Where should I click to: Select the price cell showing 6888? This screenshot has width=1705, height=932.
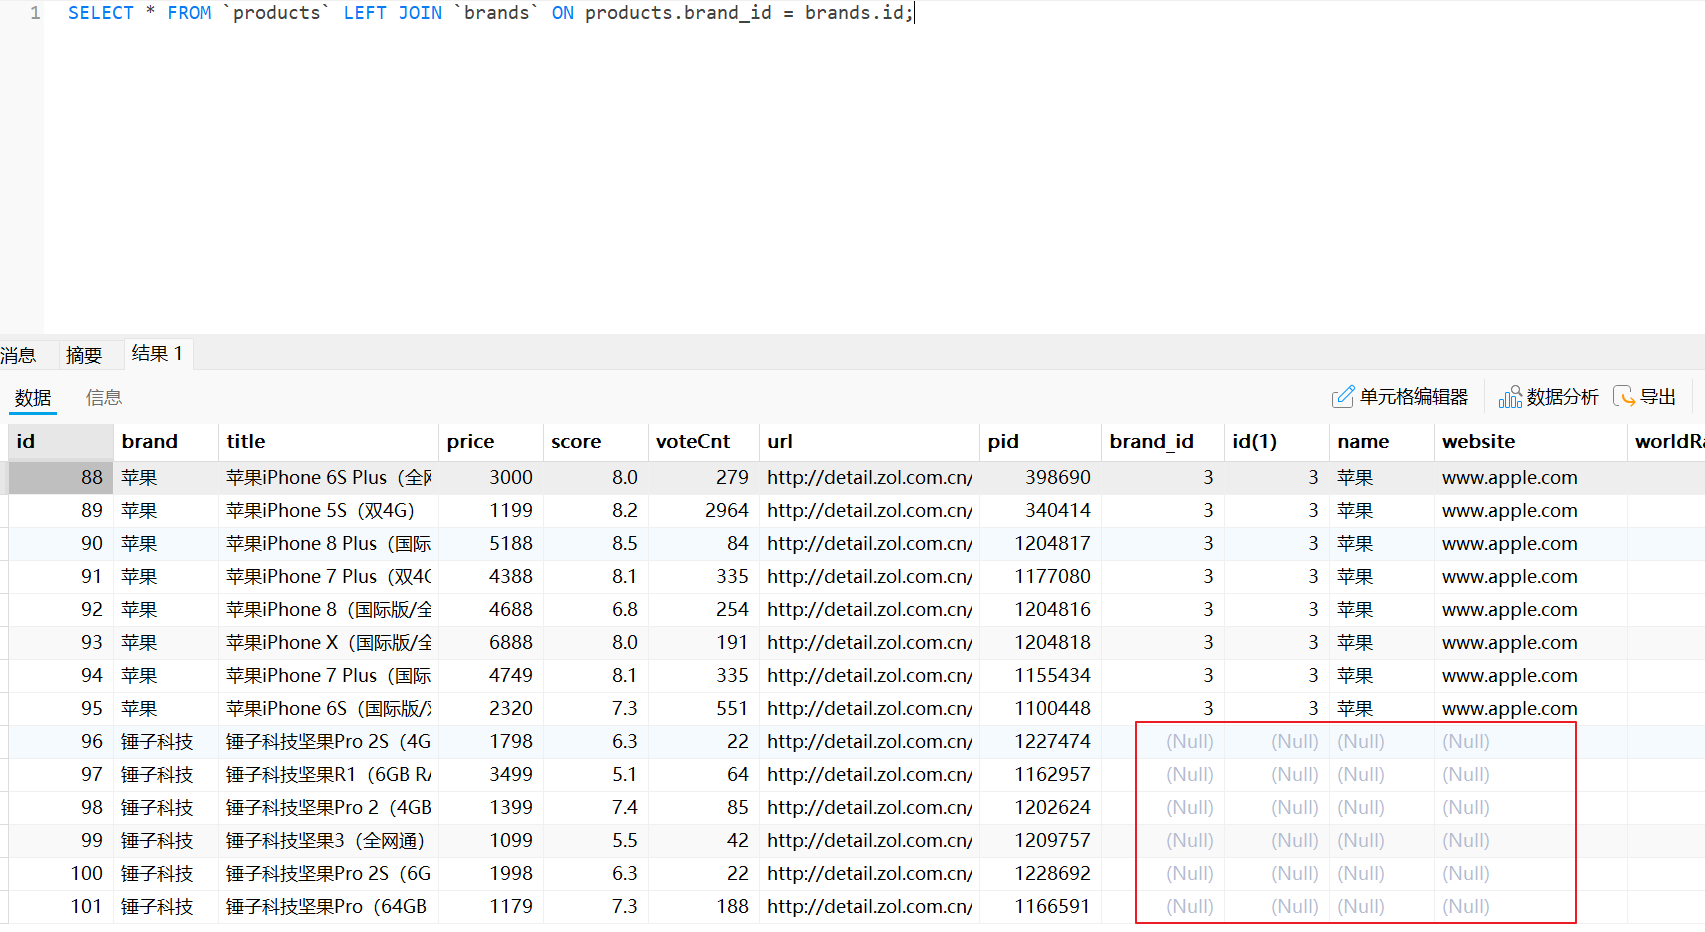510,642
